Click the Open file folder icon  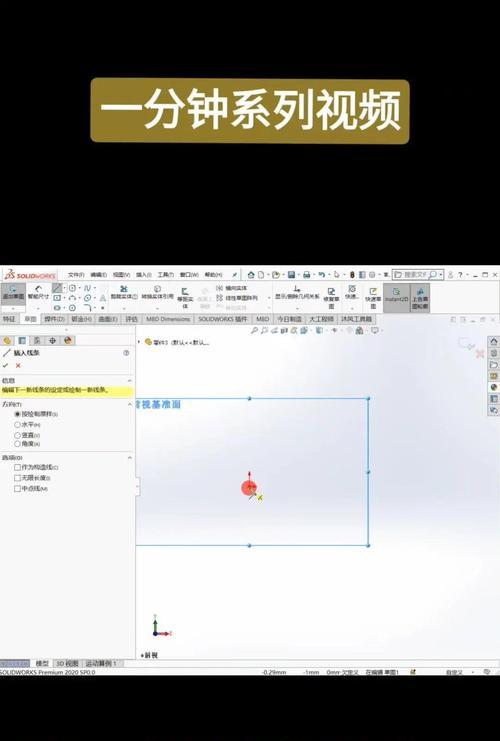click(276, 275)
